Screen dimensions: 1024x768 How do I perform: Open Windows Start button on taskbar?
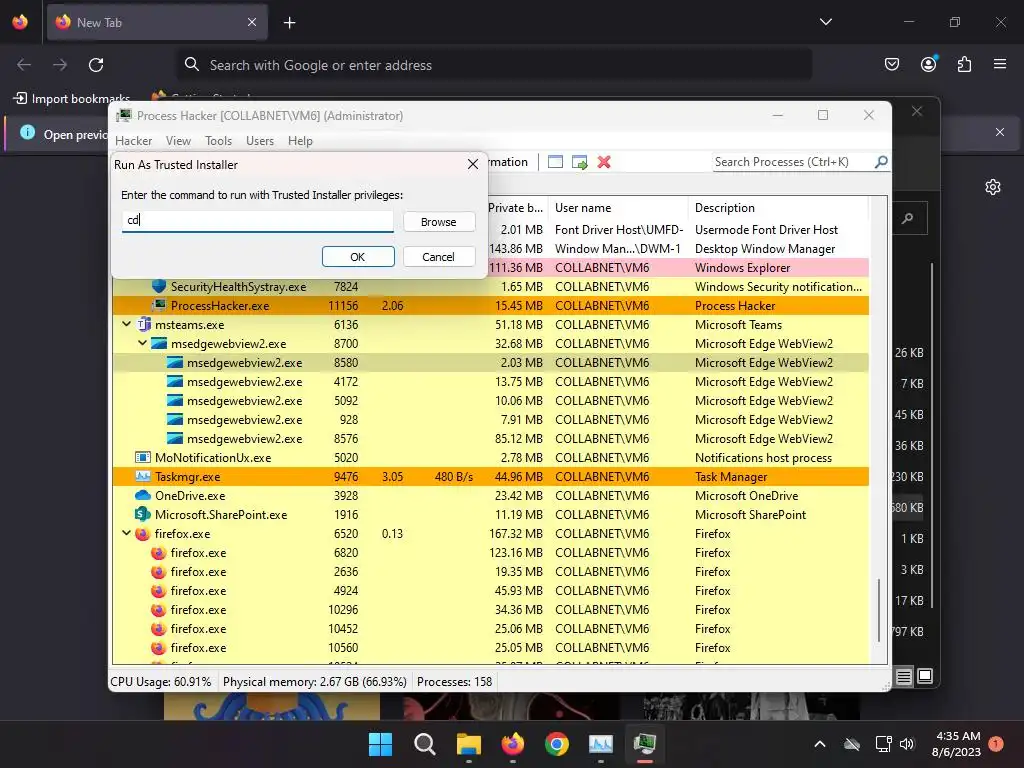380,744
